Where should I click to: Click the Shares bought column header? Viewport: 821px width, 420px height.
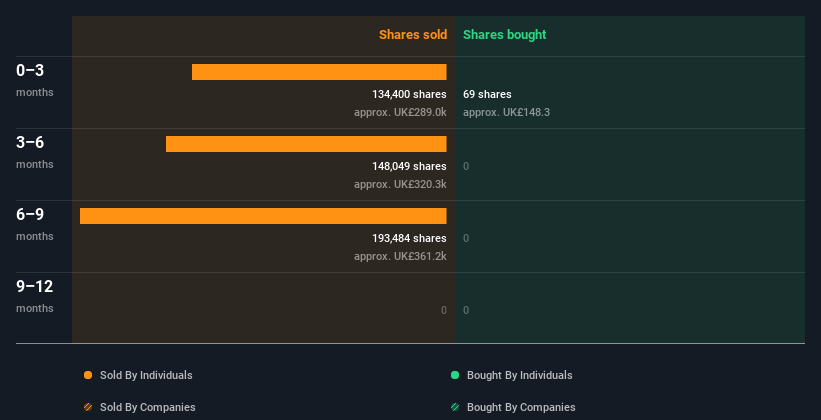coord(504,35)
